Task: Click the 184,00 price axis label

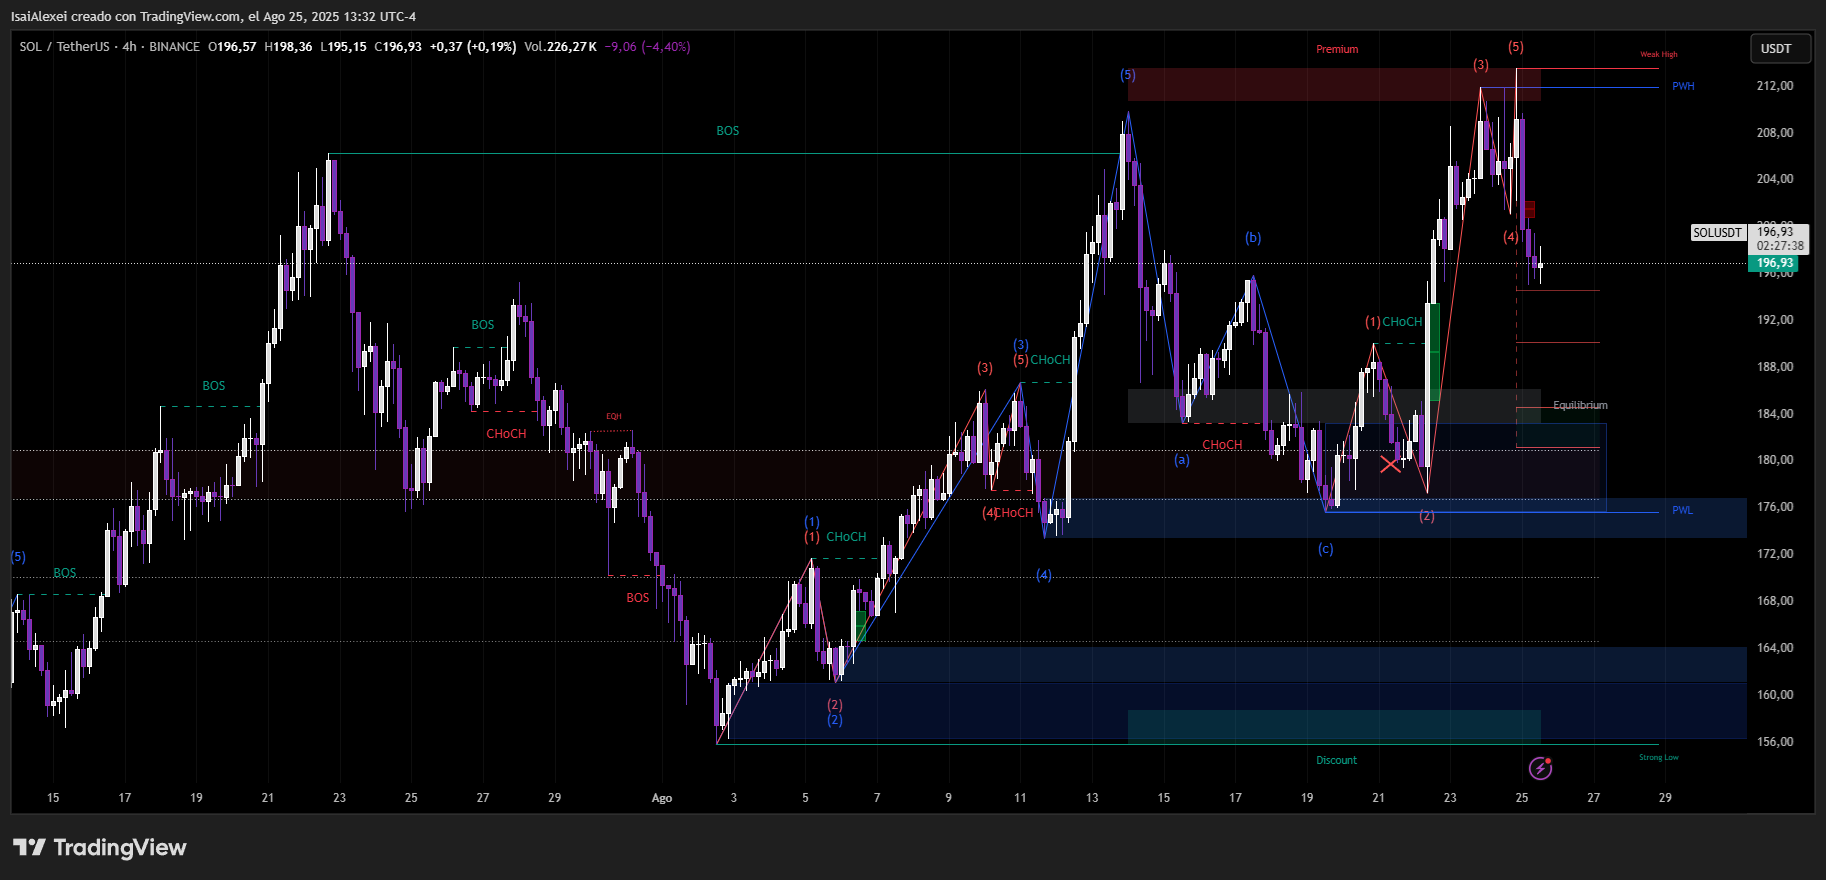Action: [x=1775, y=414]
